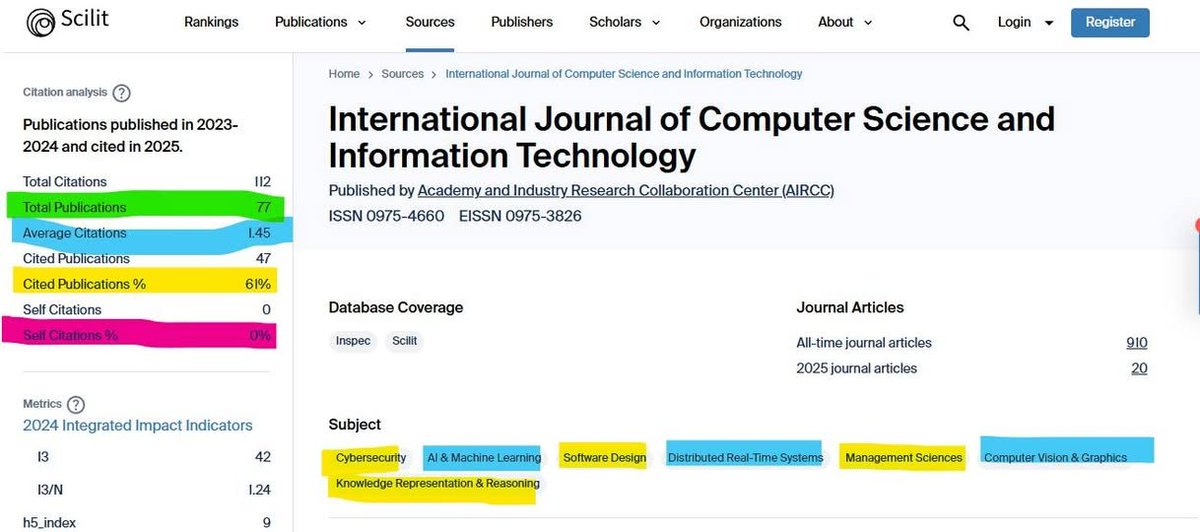Click the Scilit database coverage tag
The width and height of the screenshot is (1200, 532).
coord(404,341)
